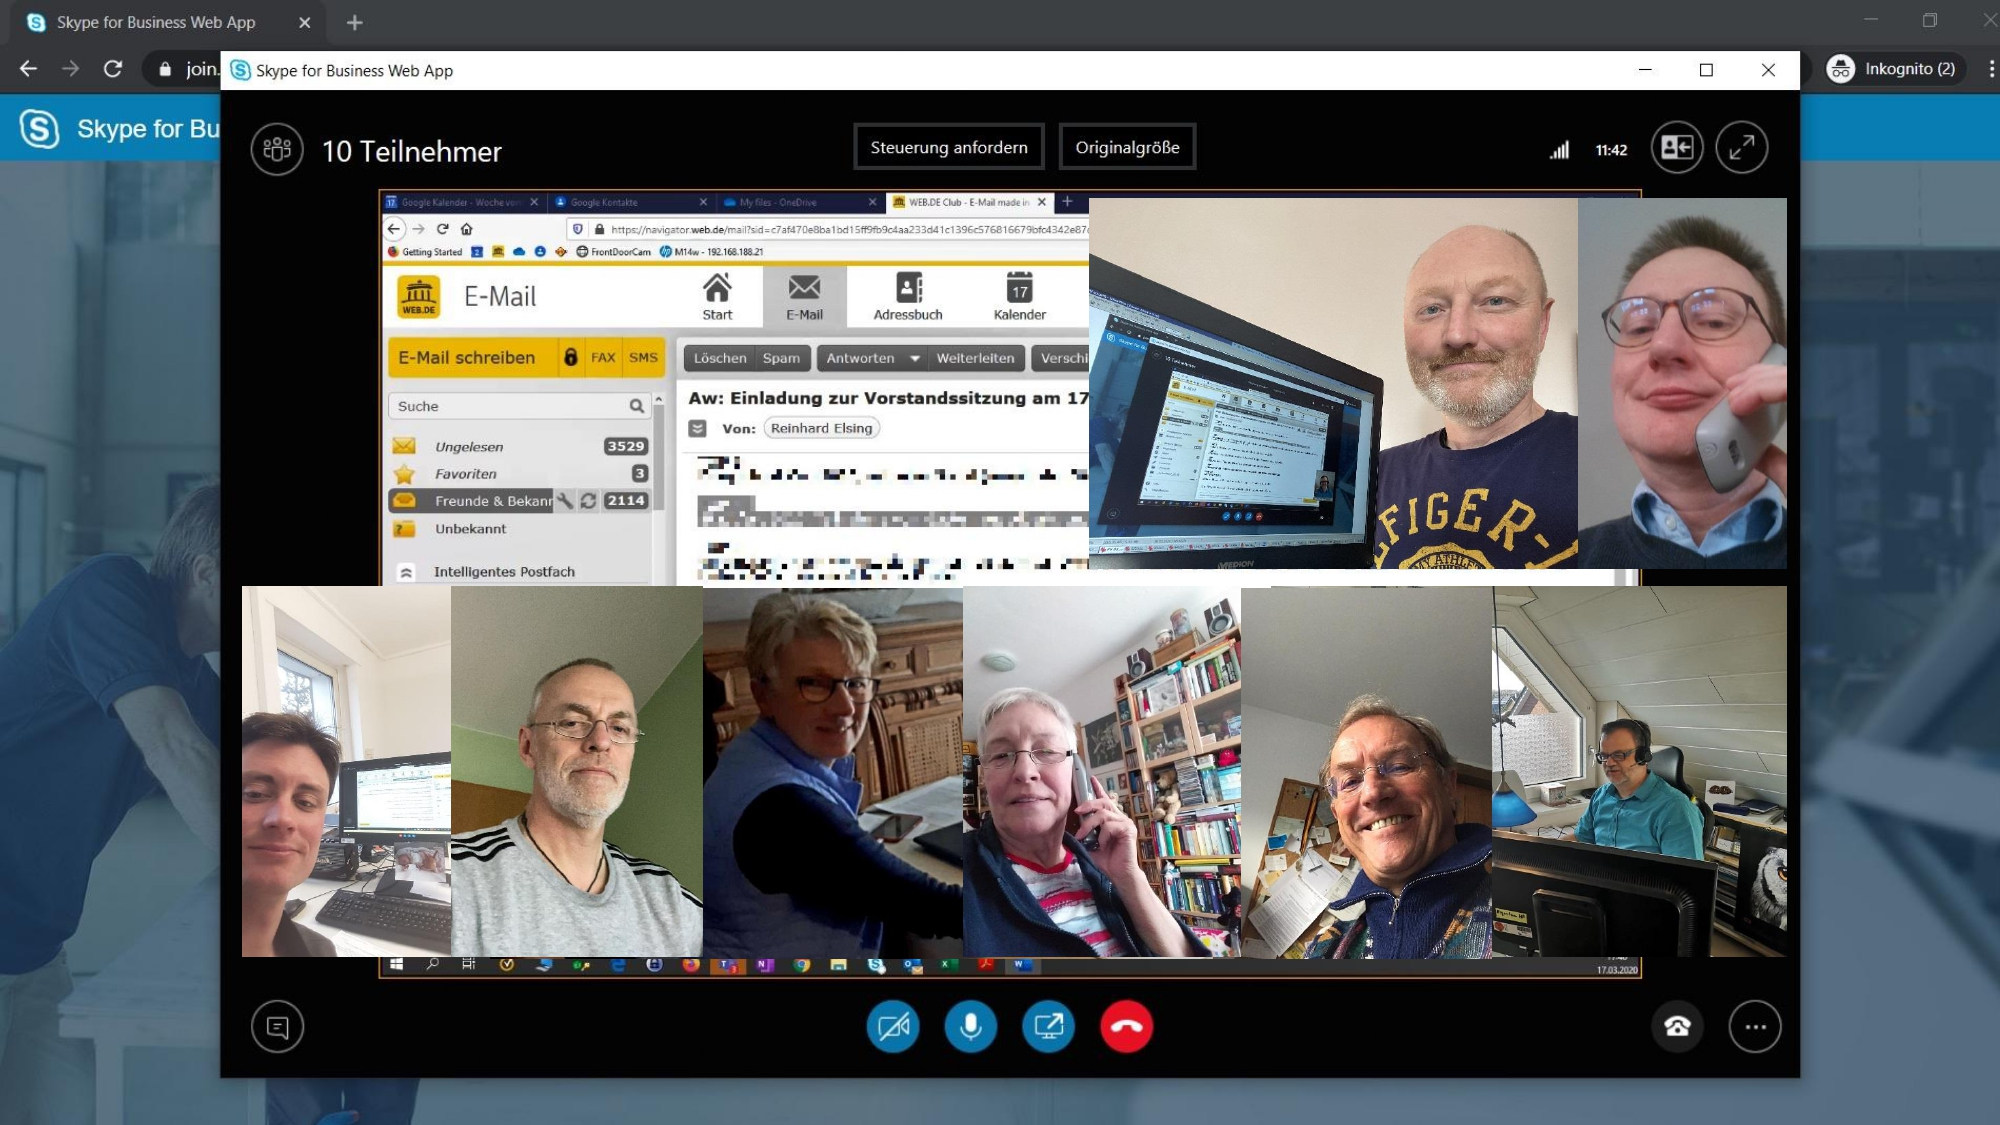Open the more options menu
Viewport: 2000px width, 1125px height.
point(1755,1026)
